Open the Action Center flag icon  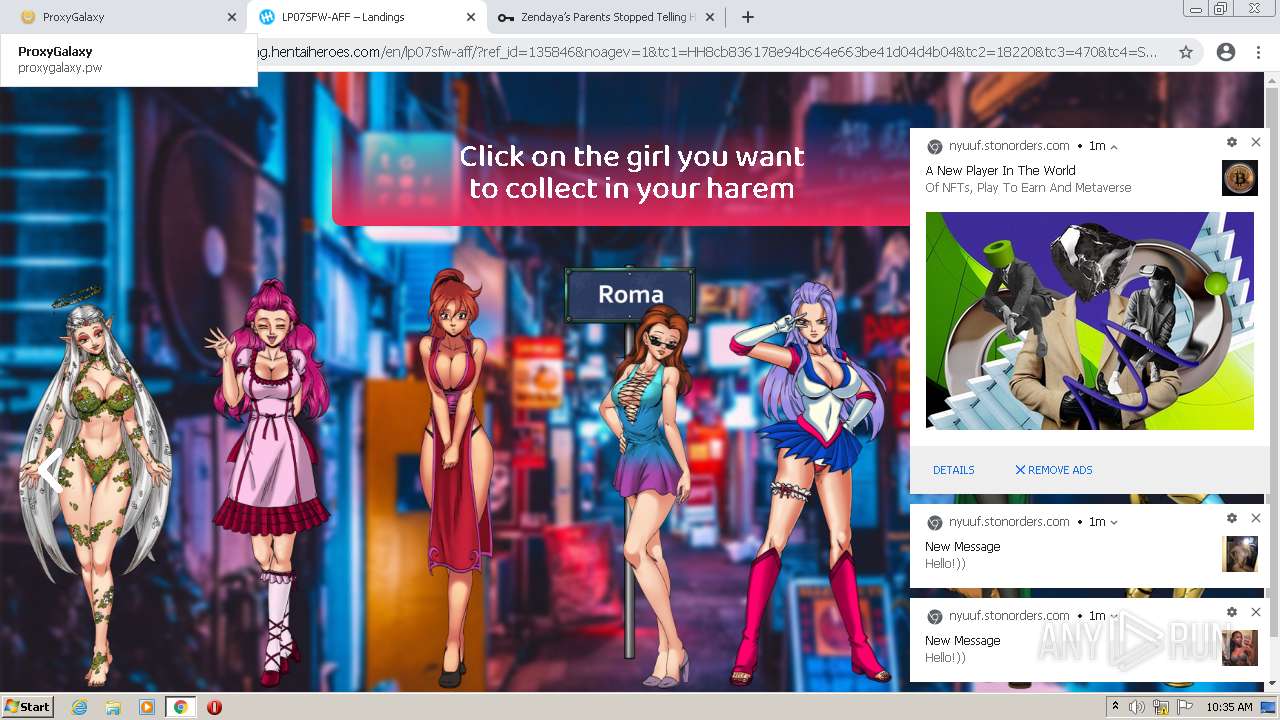click(x=1185, y=707)
